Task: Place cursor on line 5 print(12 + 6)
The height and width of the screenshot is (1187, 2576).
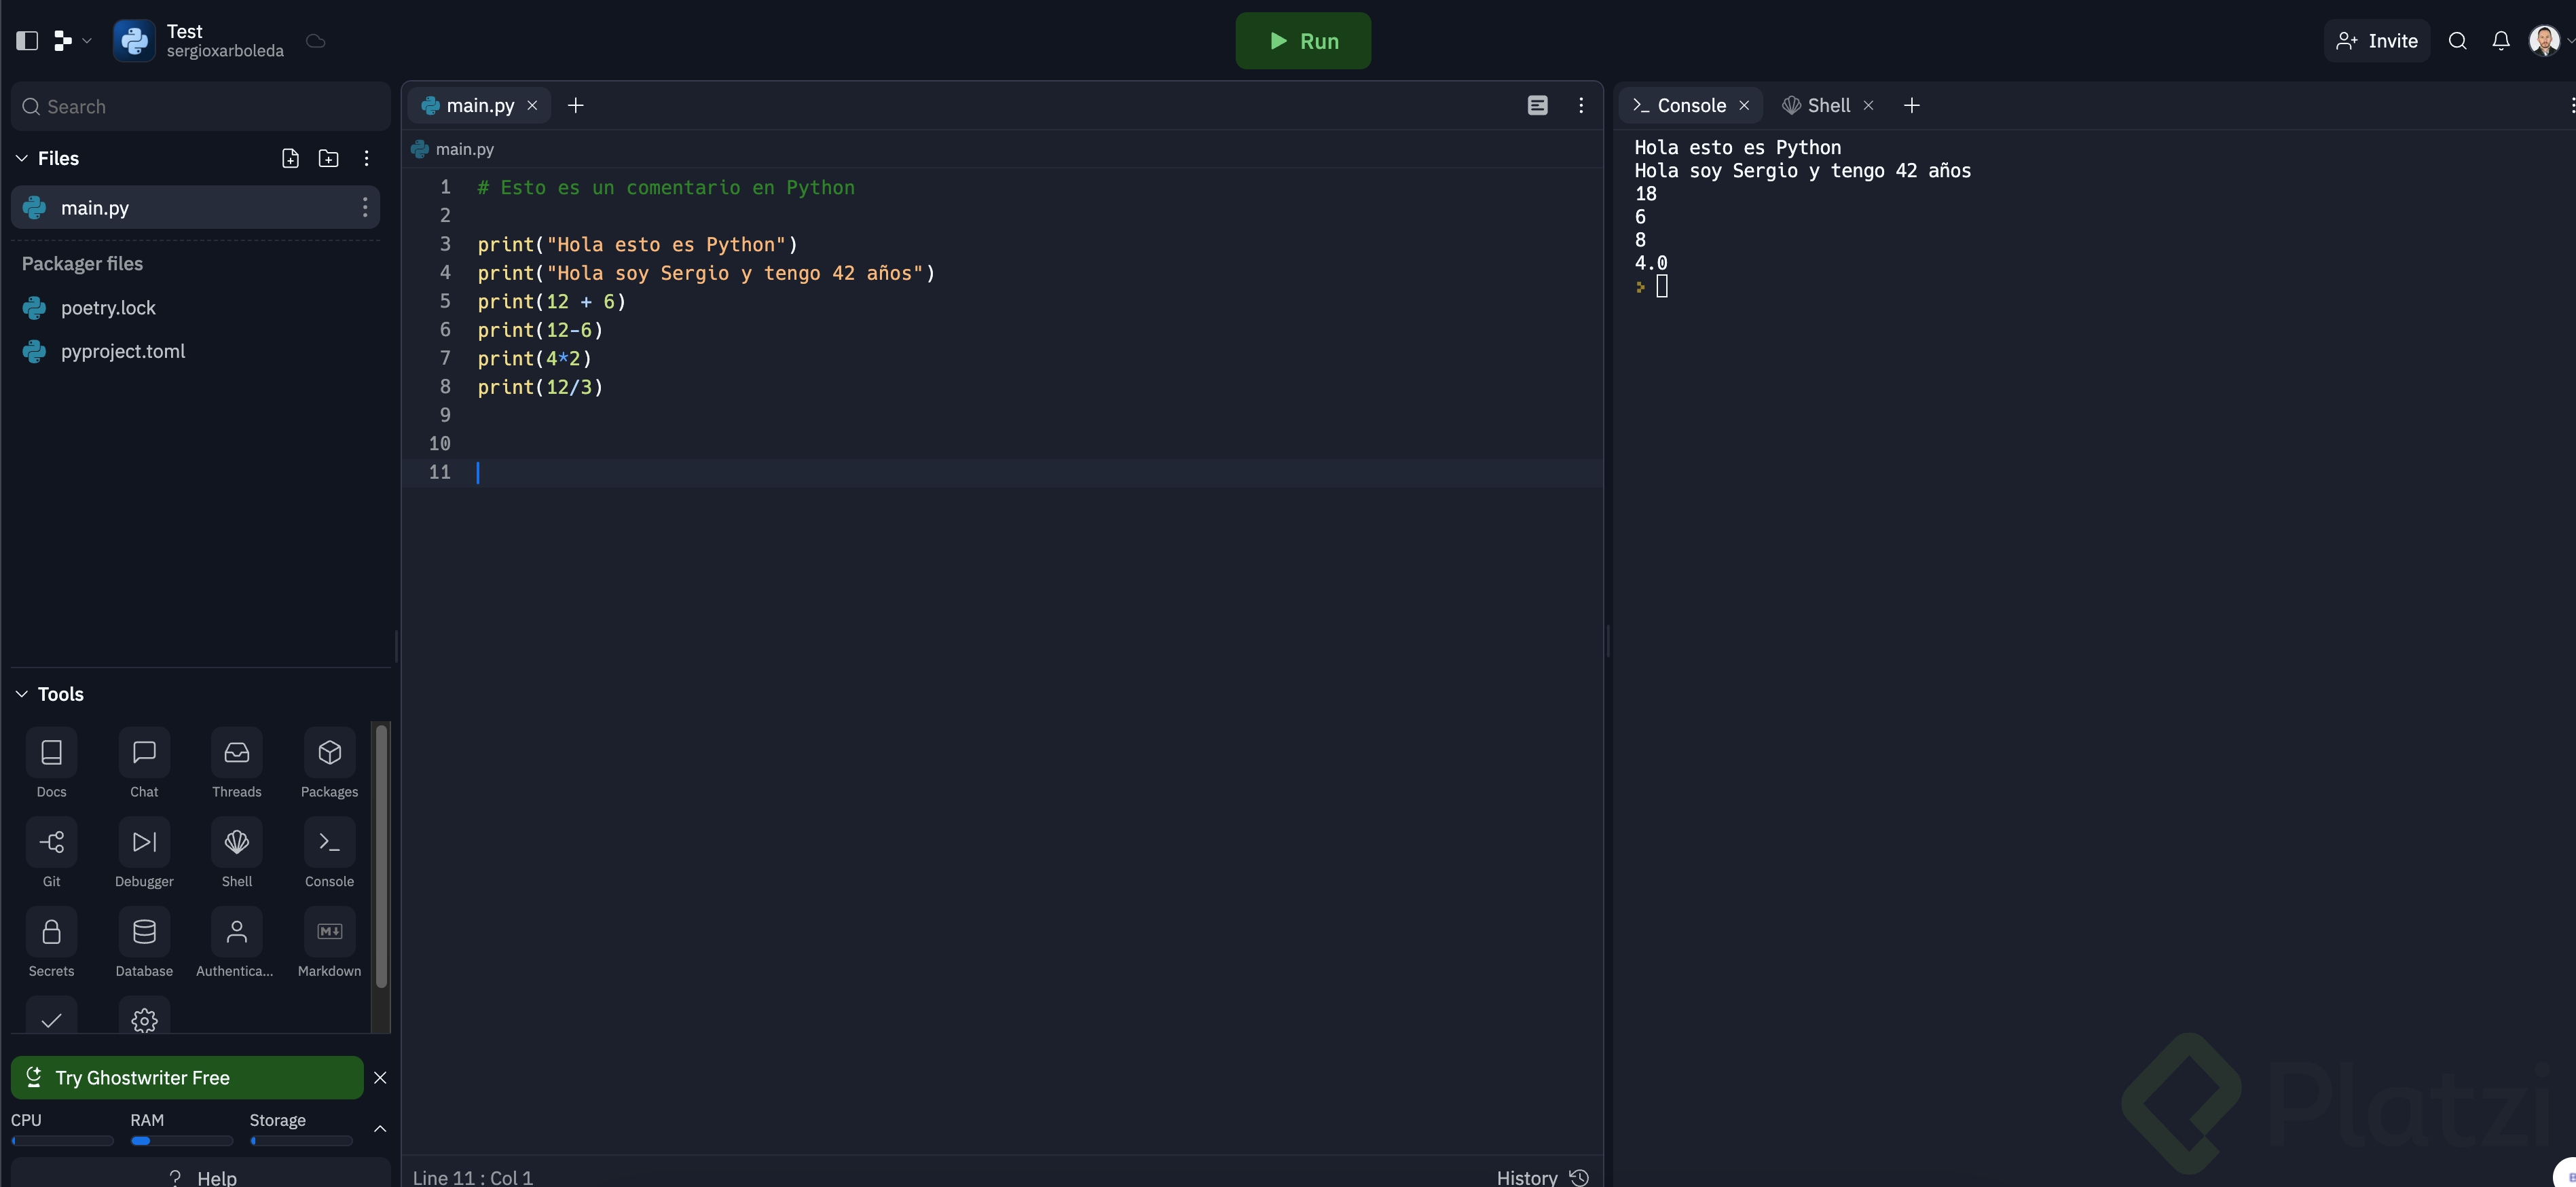Action: pyautogui.click(x=551, y=301)
